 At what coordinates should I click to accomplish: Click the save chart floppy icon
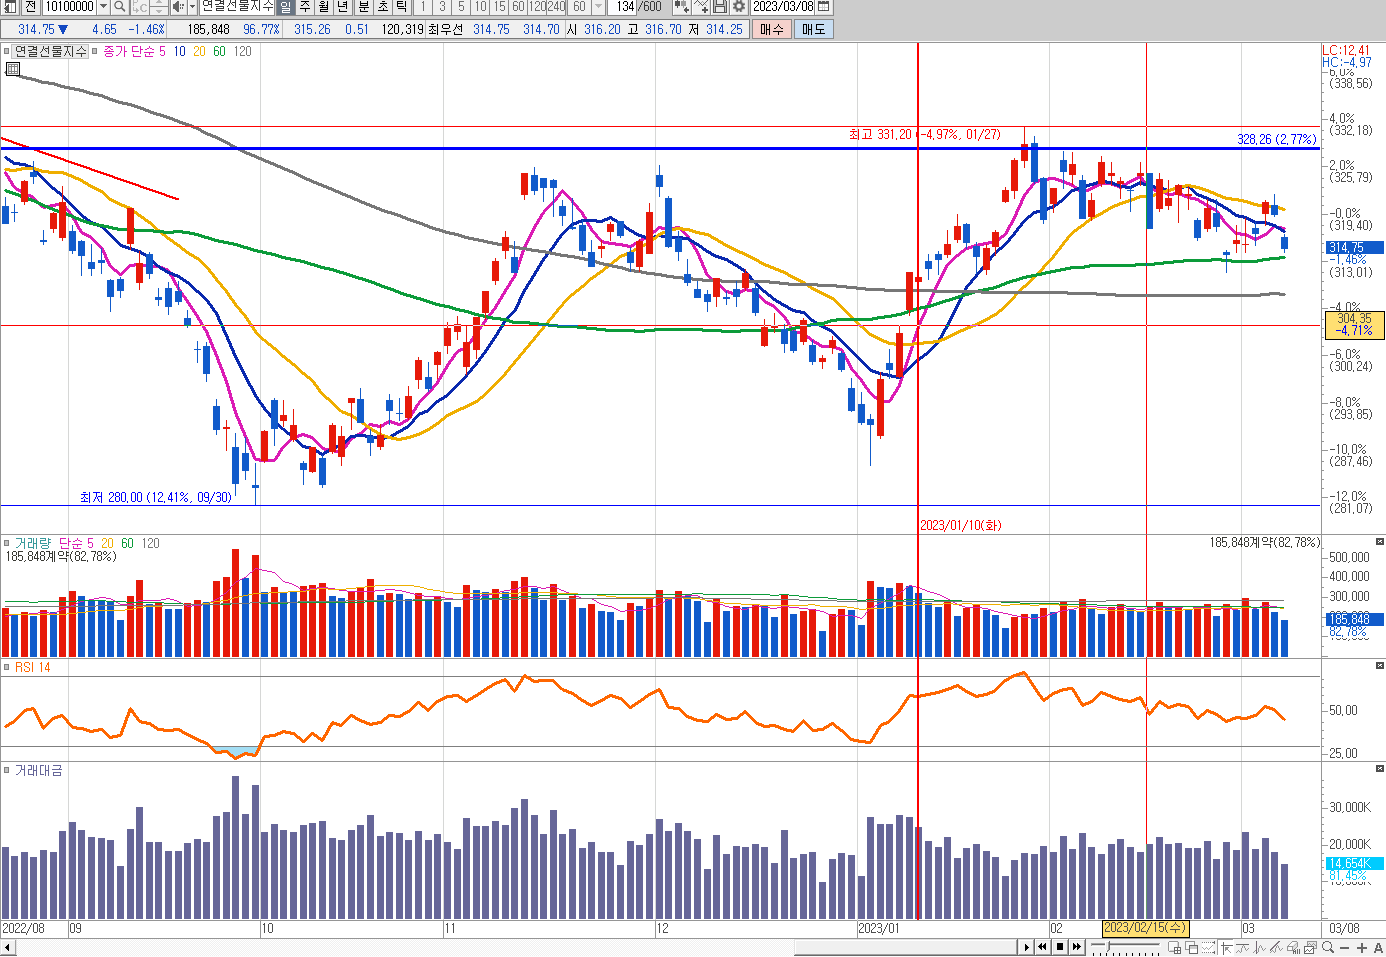(720, 7)
